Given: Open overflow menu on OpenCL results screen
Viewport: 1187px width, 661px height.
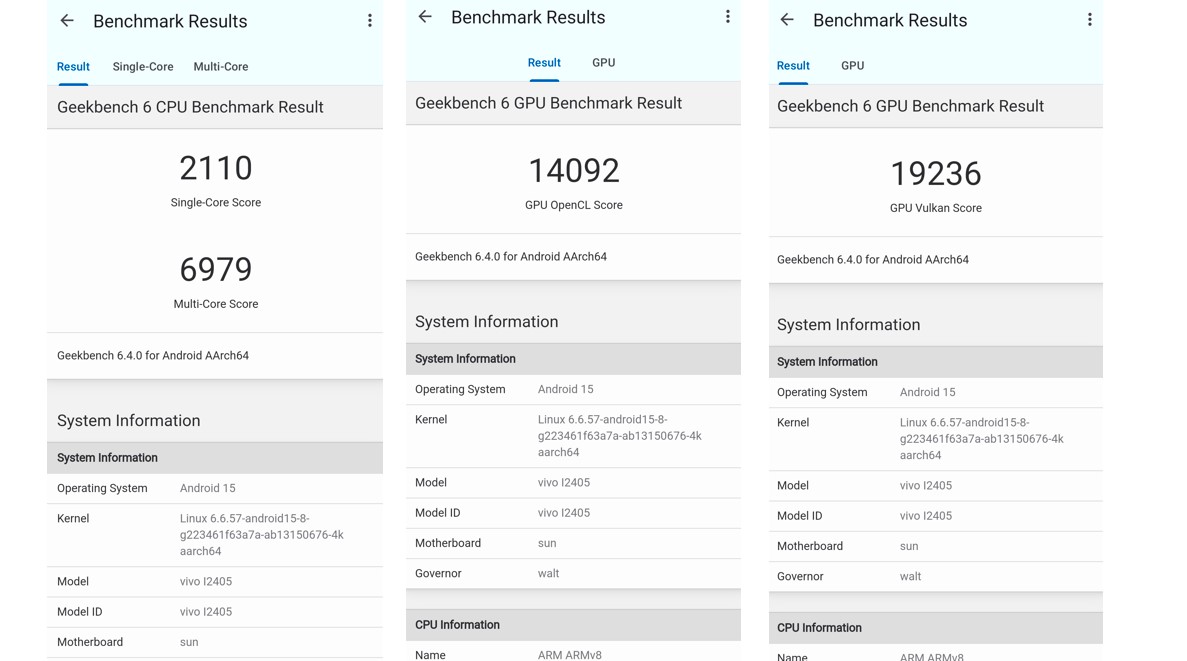Looking at the screenshot, I should 727,17.
